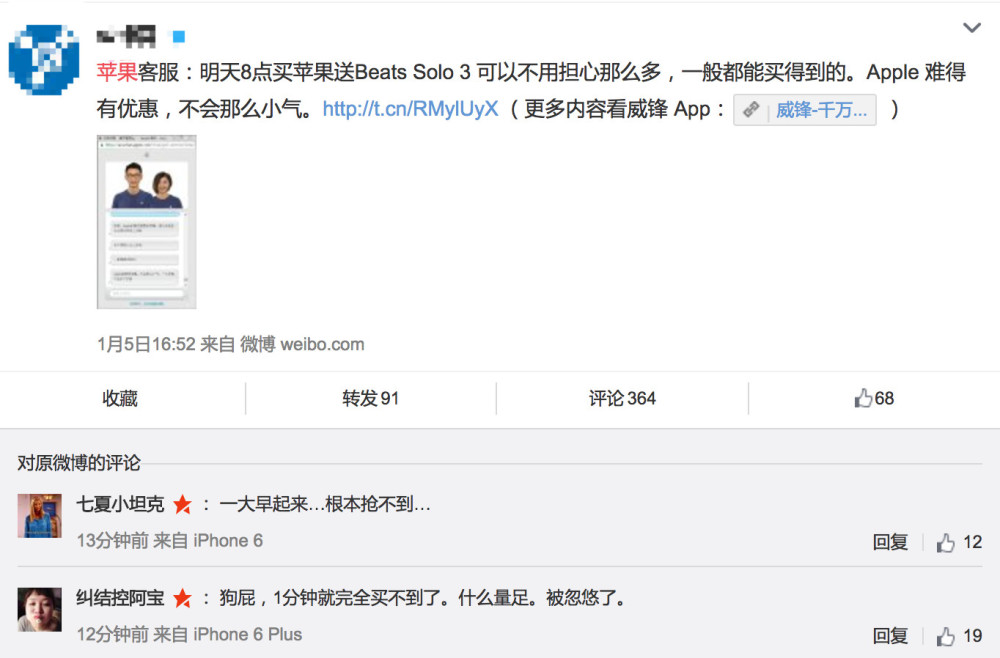
Task: Open the 七夏小坦克 username link
Action: [121, 504]
